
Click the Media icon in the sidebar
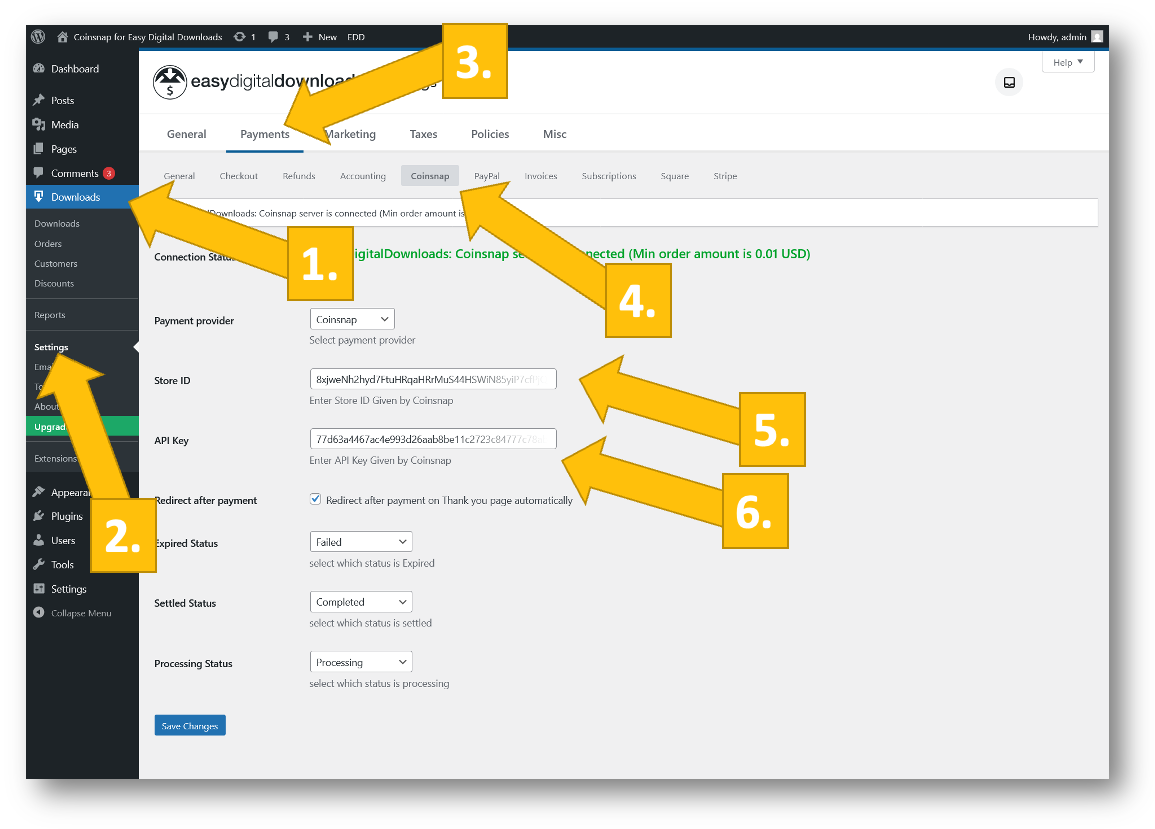[39, 125]
